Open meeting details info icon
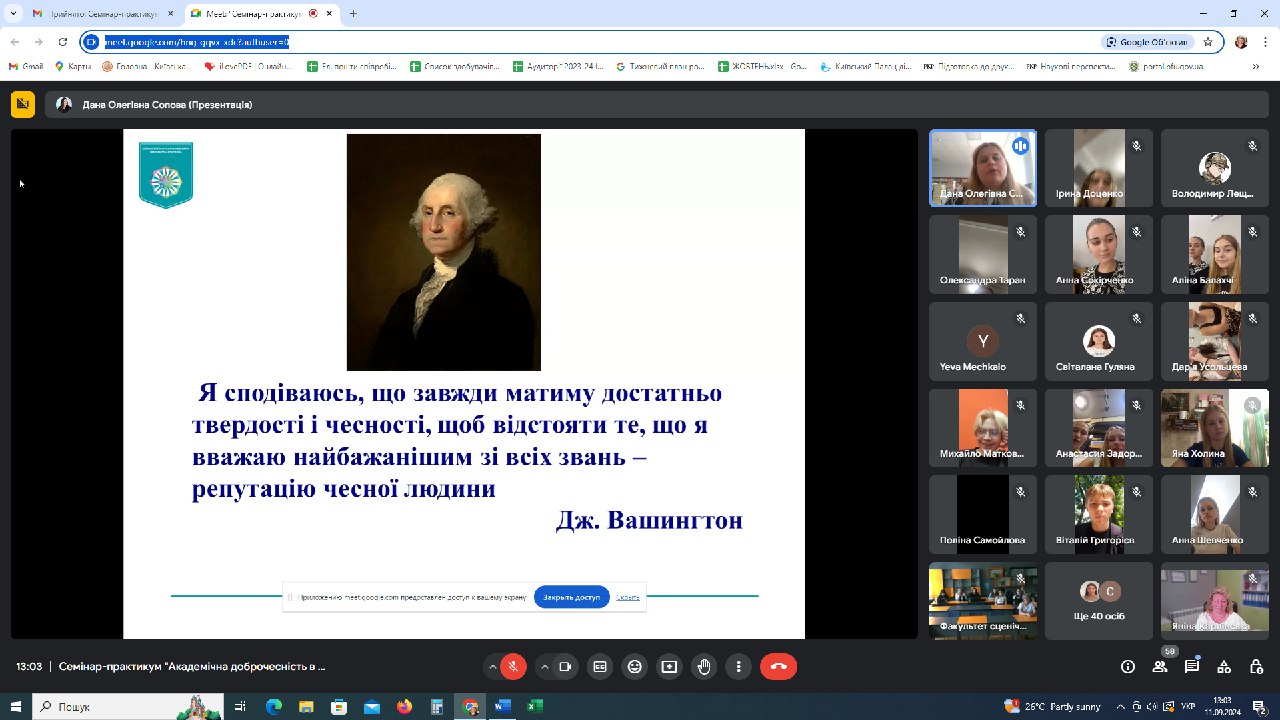This screenshot has width=1280, height=720. [x=1128, y=667]
